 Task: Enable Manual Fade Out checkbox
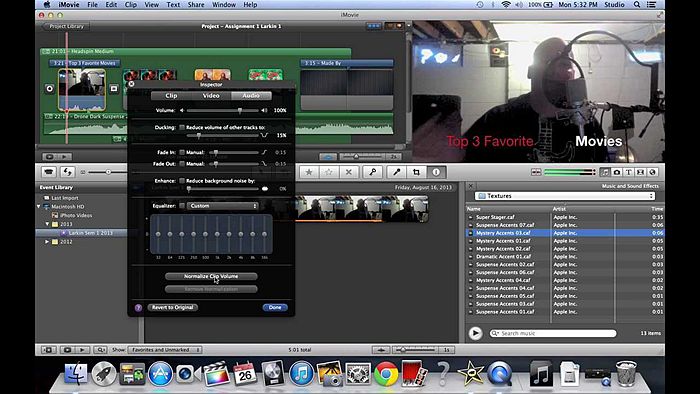(x=182, y=164)
